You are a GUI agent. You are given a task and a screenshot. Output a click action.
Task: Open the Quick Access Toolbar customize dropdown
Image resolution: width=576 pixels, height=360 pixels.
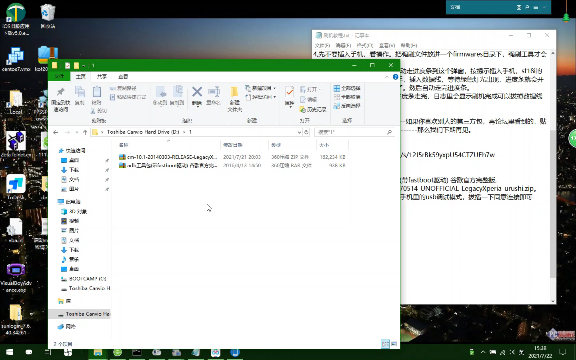pyautogui.click(x=83, y=66)
